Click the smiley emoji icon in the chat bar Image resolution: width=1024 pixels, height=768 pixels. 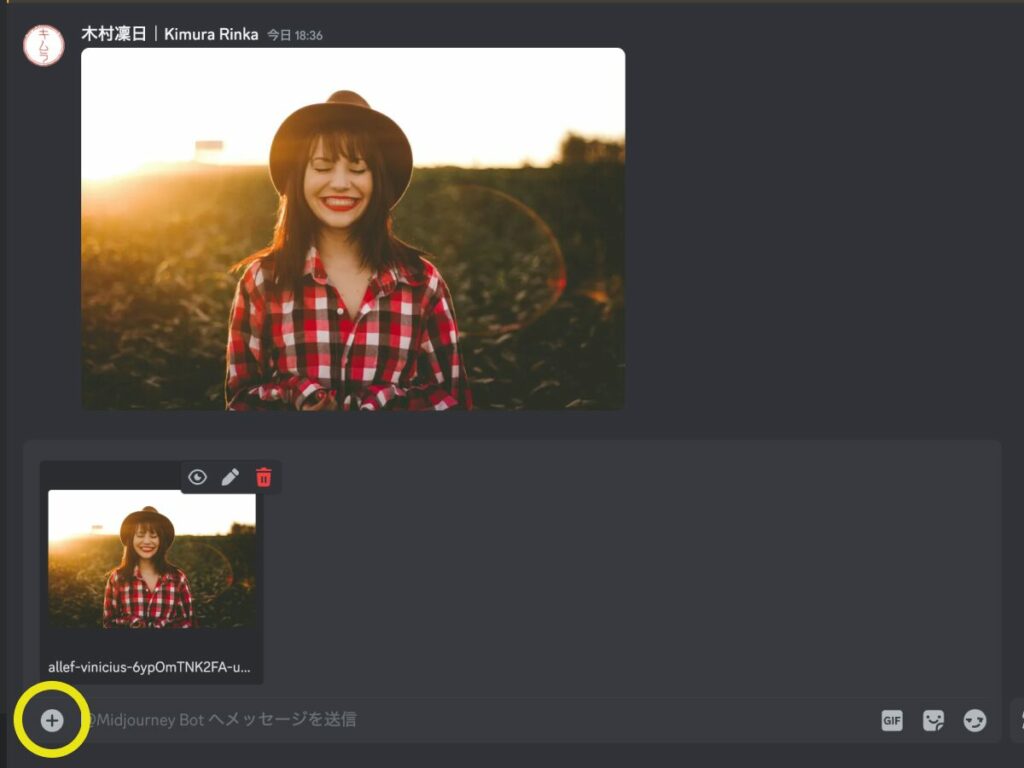click(975, 720)
